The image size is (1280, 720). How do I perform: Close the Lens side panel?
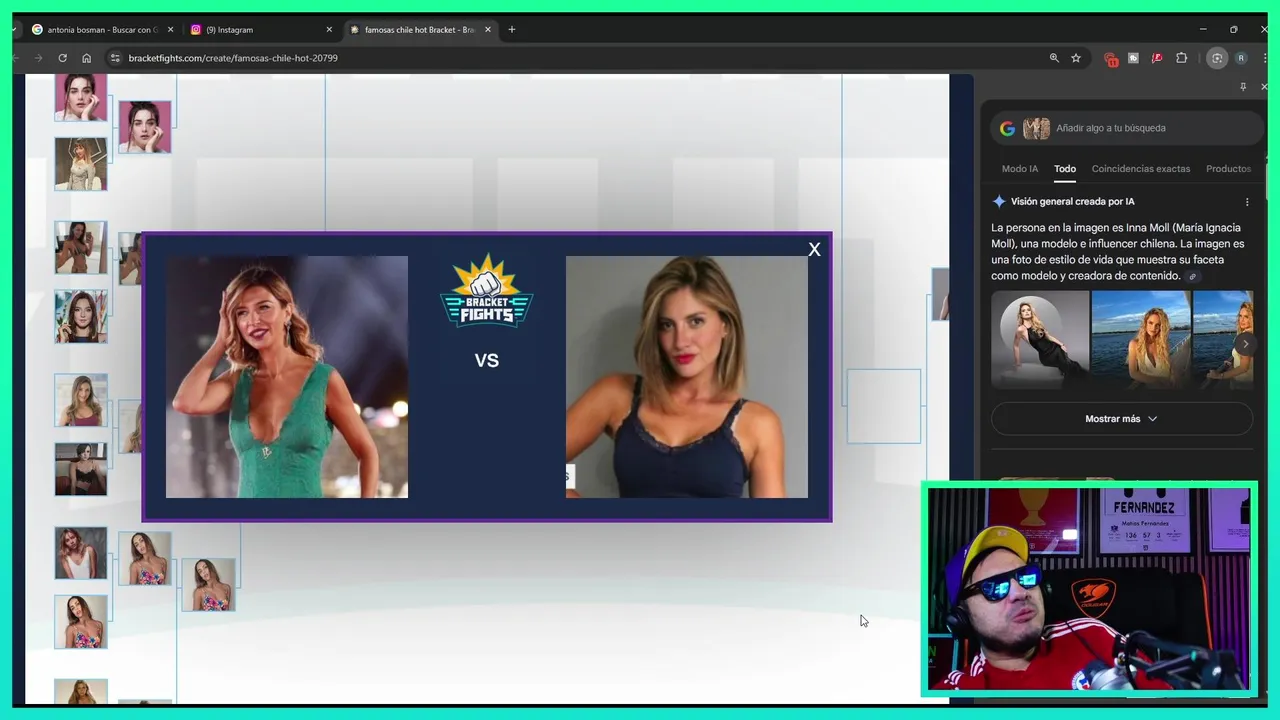pos(1264,87)
